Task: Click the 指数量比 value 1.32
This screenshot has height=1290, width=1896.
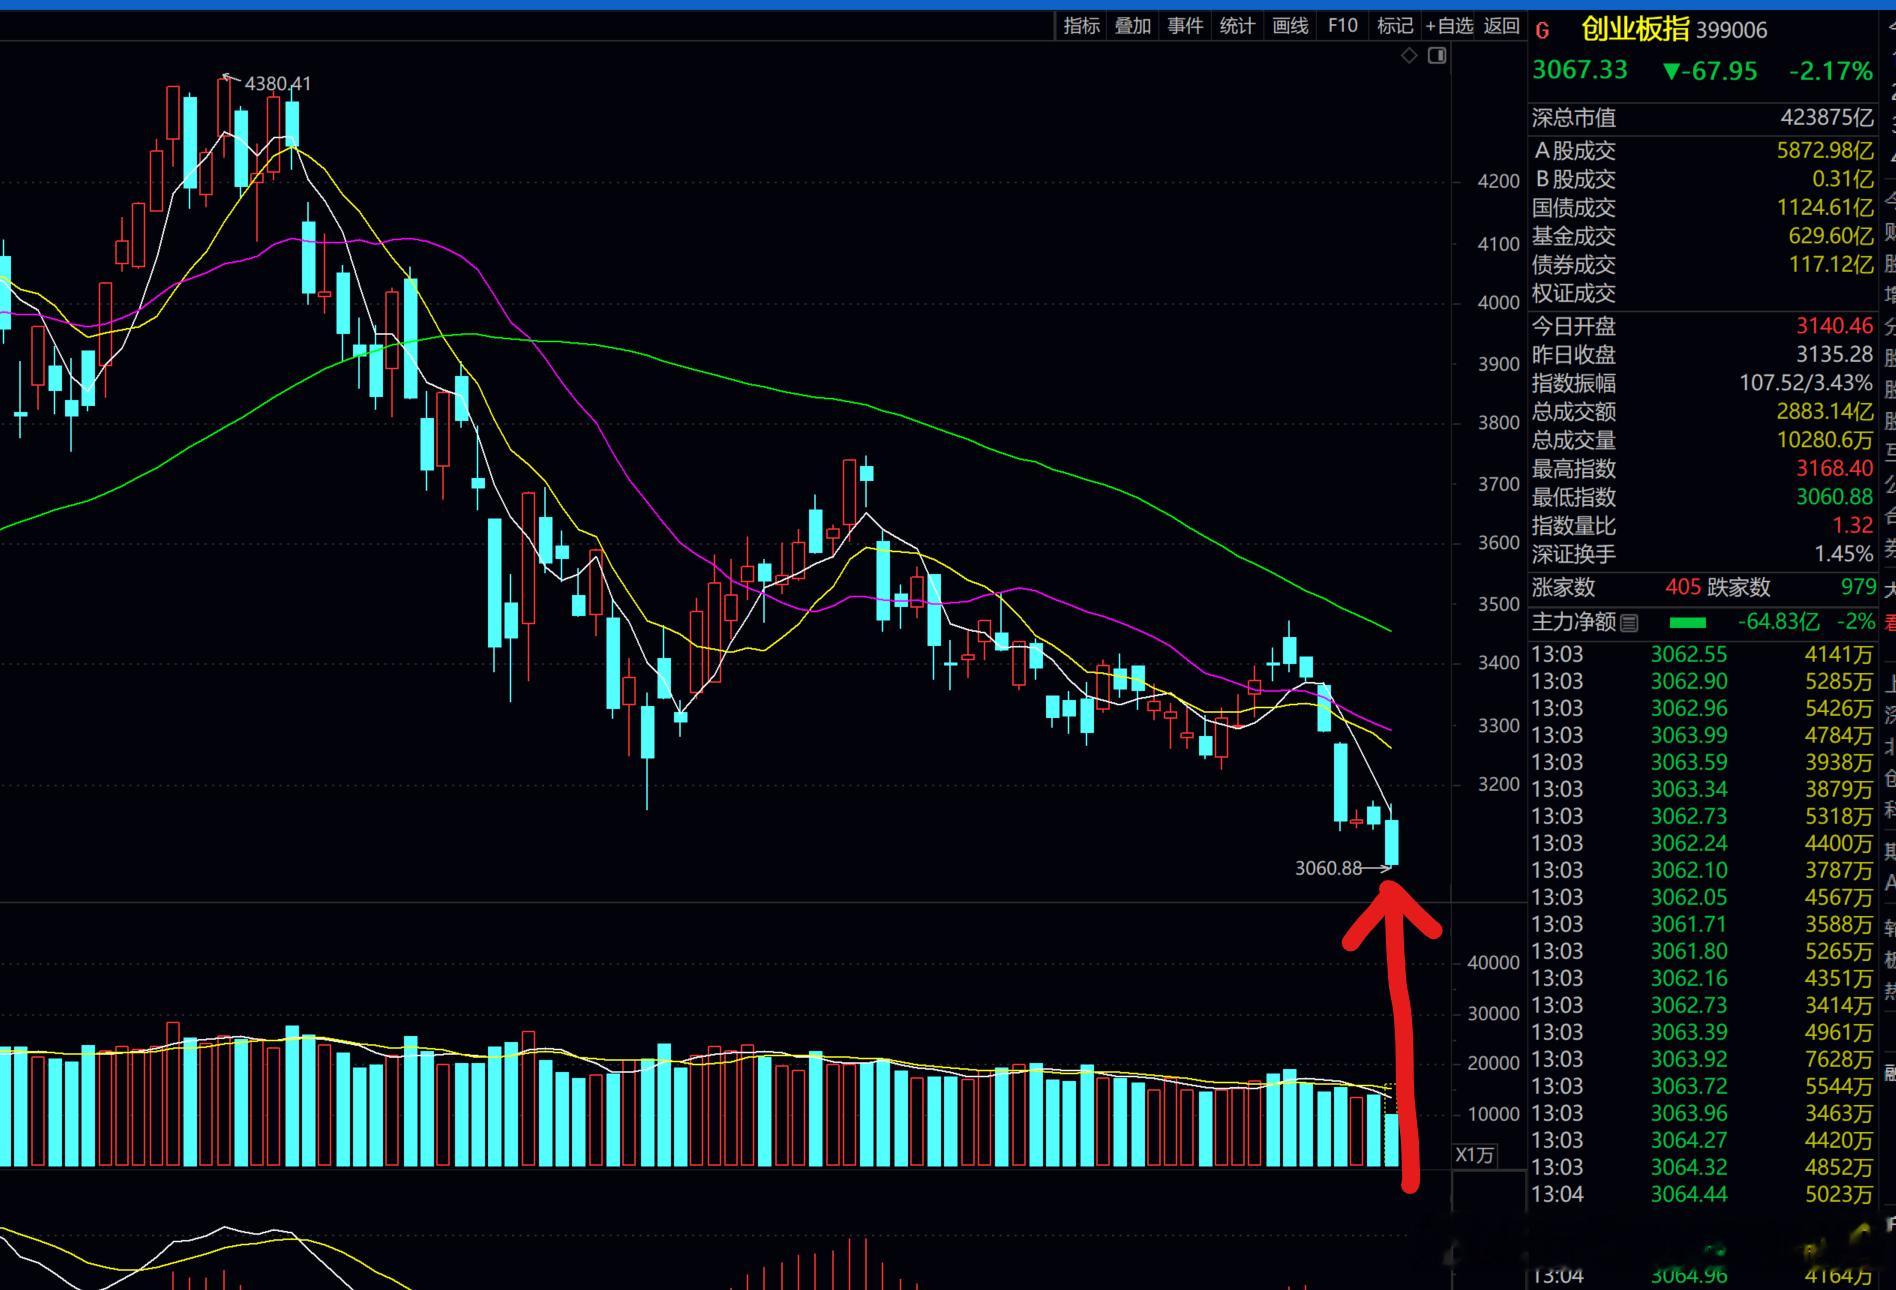Action: click(x=1852, y=526)
